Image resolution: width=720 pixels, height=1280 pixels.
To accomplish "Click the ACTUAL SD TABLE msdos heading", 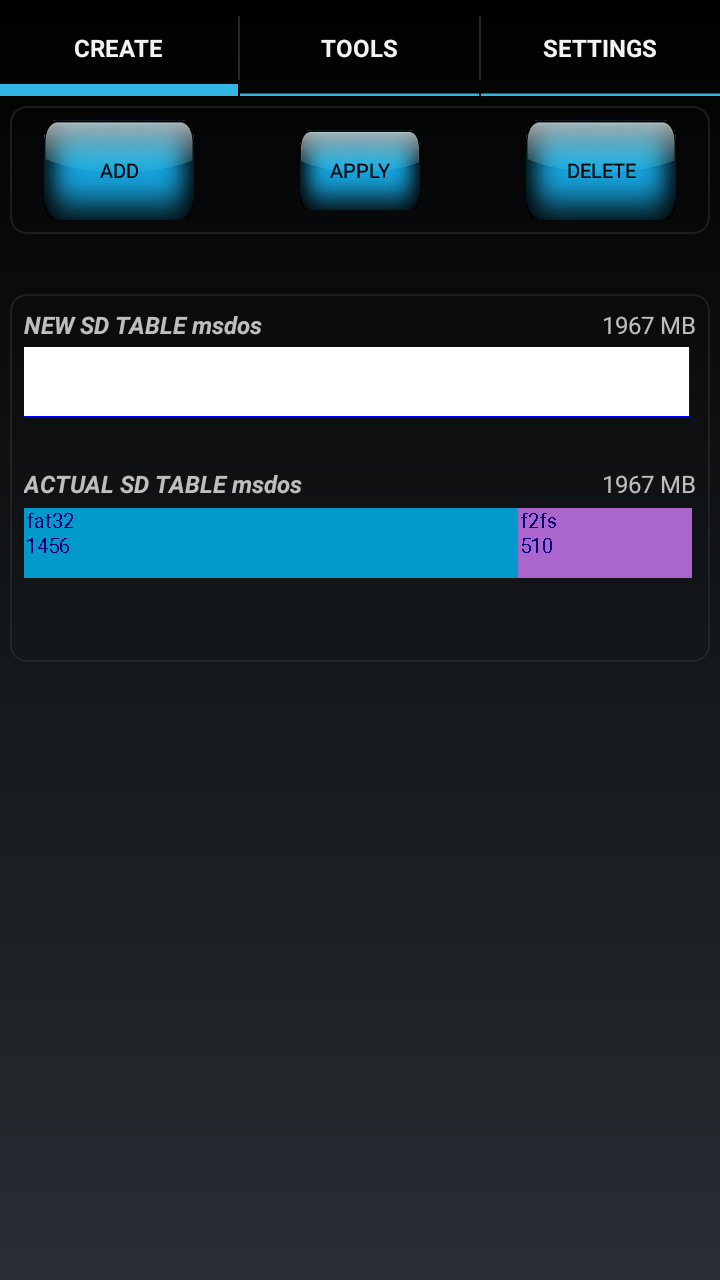I will pyautogui.click(x=163, y=485).
